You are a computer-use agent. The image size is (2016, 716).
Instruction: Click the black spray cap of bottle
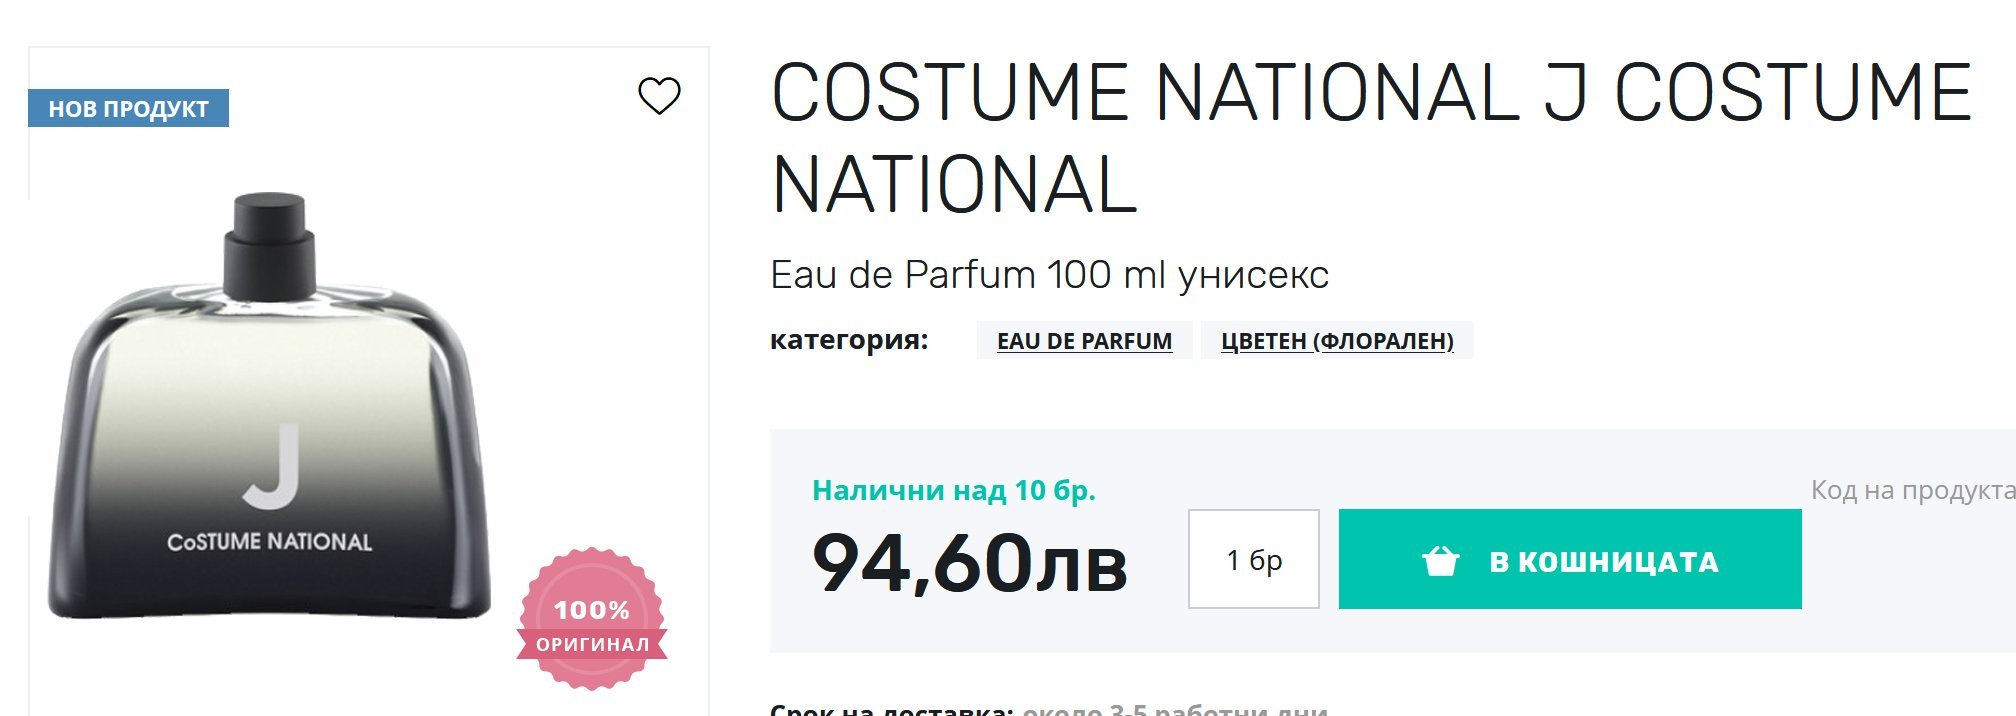(269, 243)
